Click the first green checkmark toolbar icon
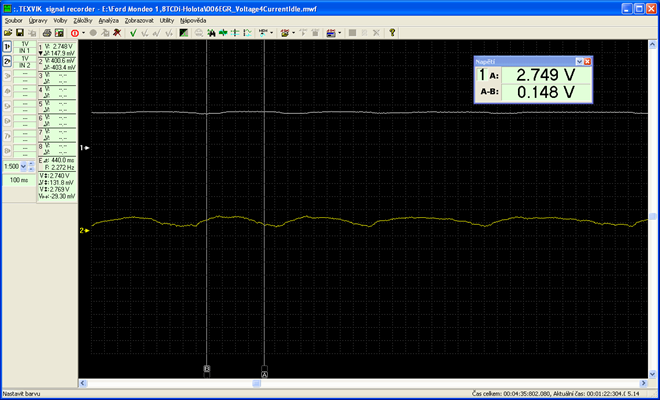The image size is (660, 400). 133,33
